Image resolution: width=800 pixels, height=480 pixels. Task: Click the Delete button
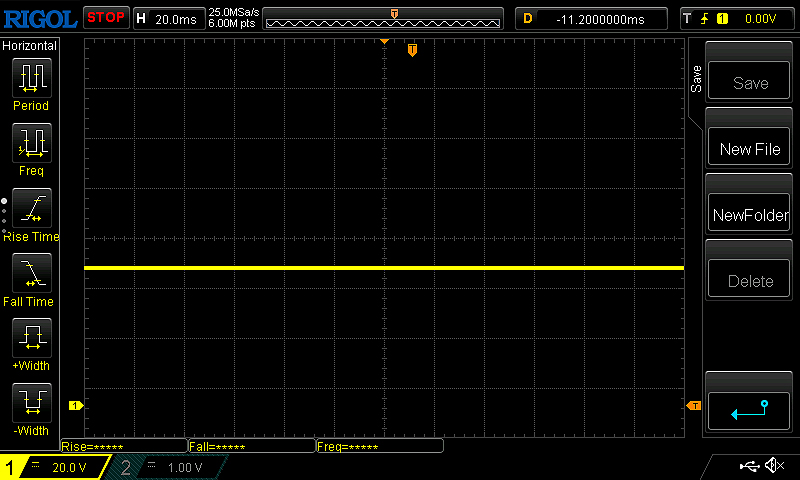pyautogui.click(x=749, y=279)
